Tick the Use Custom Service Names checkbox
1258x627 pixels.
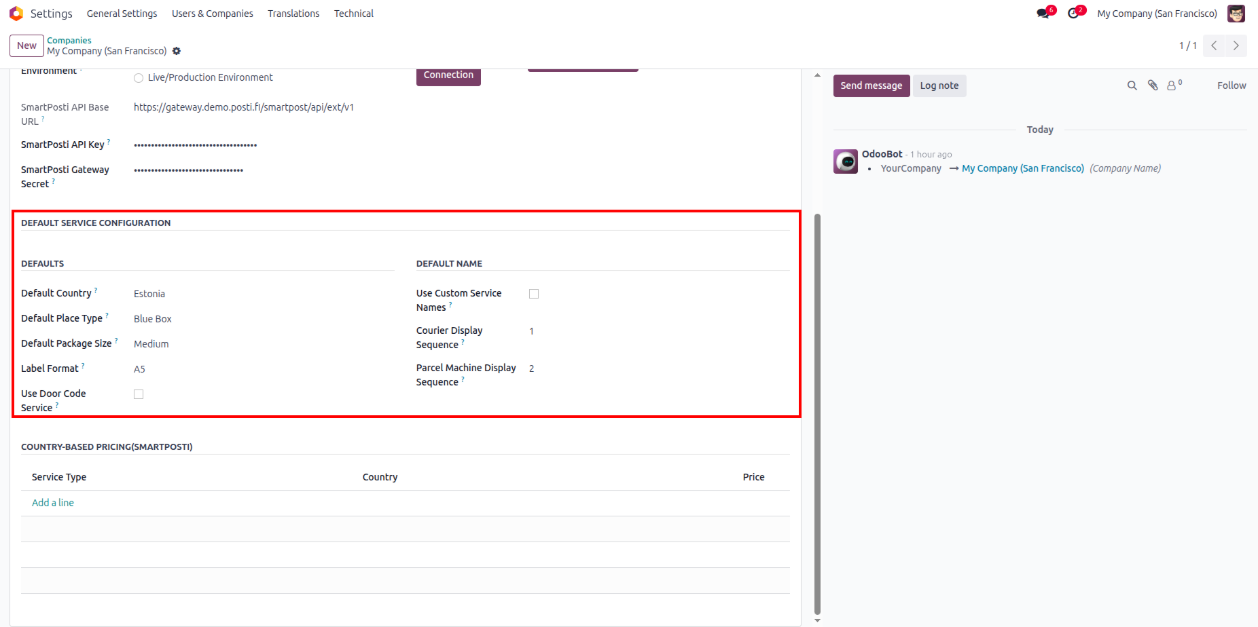[x=534, y=294]
